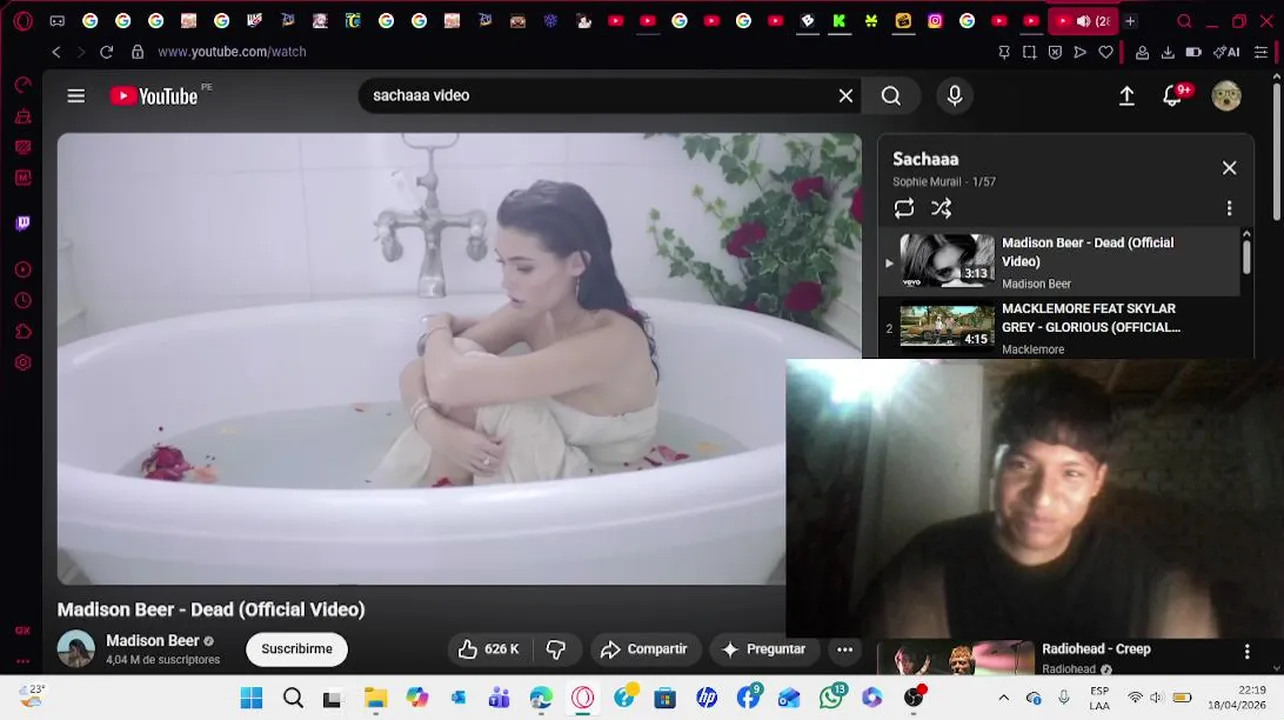This screenshot has width=1284, height=720.
Task: Toggle shuffle playlist
Action: pos(941,208)
